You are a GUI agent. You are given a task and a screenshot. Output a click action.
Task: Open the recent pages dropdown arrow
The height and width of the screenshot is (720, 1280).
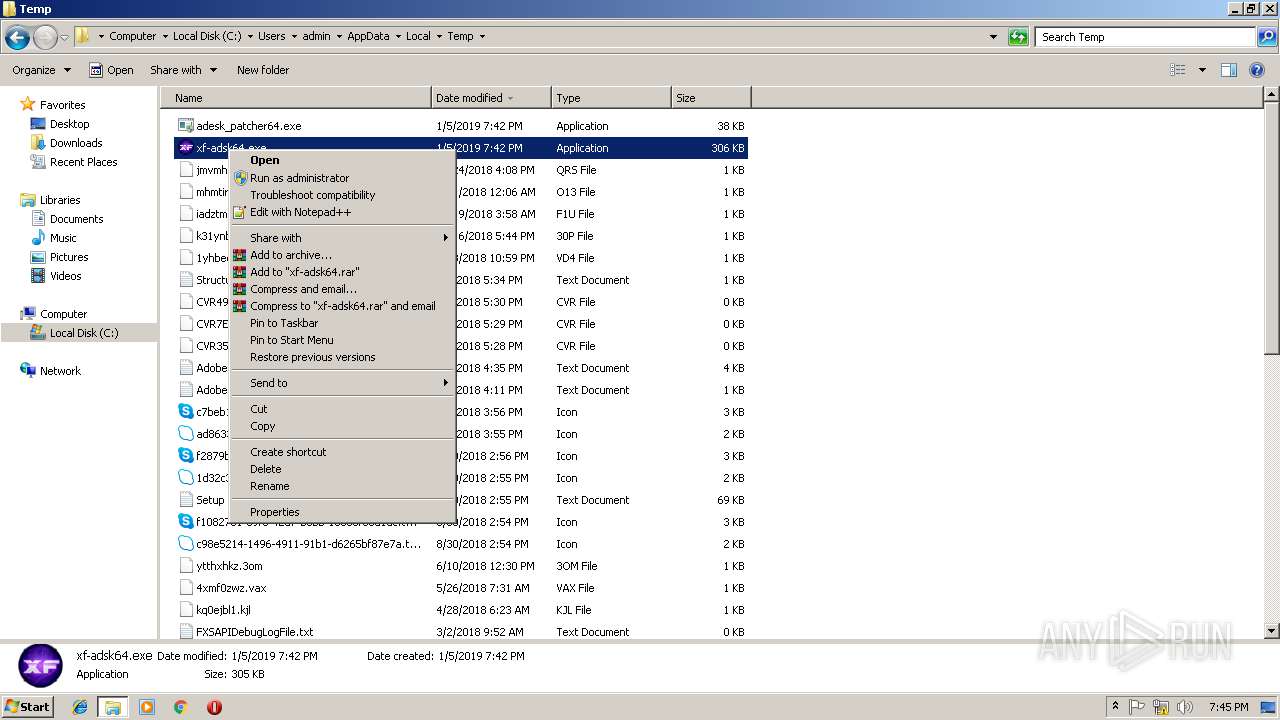coord(65,37)
